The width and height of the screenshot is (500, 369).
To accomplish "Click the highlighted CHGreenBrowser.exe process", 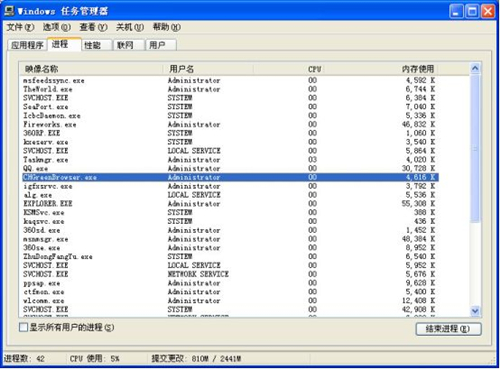I will [x=230, y=177].
